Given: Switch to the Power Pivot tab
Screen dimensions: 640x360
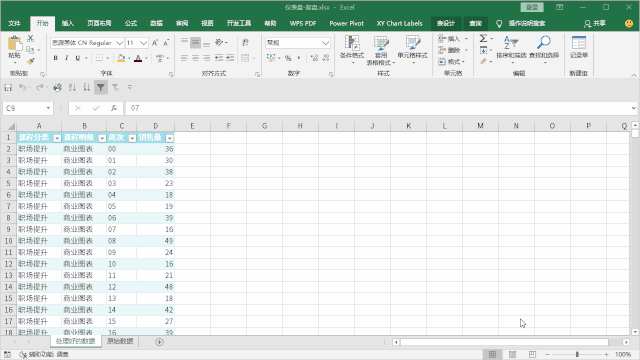Looking at the screenshot, I should coord(347,23).
